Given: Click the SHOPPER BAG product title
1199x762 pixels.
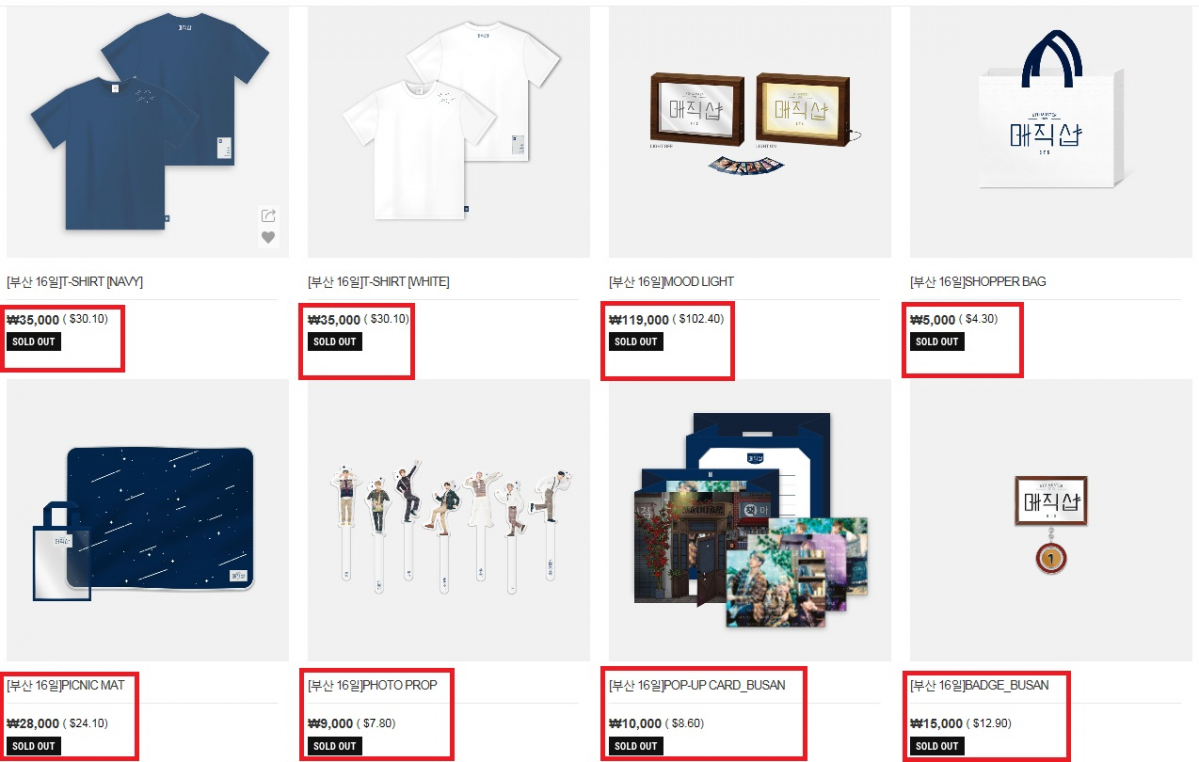Looking at the screenshot, I should click(978, 282).
